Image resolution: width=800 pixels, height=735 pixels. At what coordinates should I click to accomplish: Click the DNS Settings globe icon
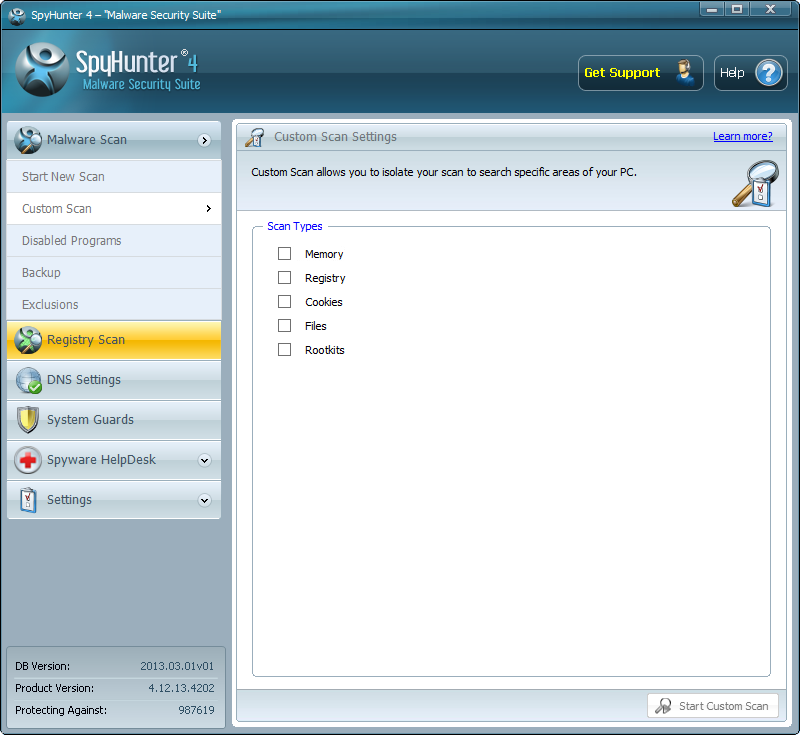pos(28,380)
